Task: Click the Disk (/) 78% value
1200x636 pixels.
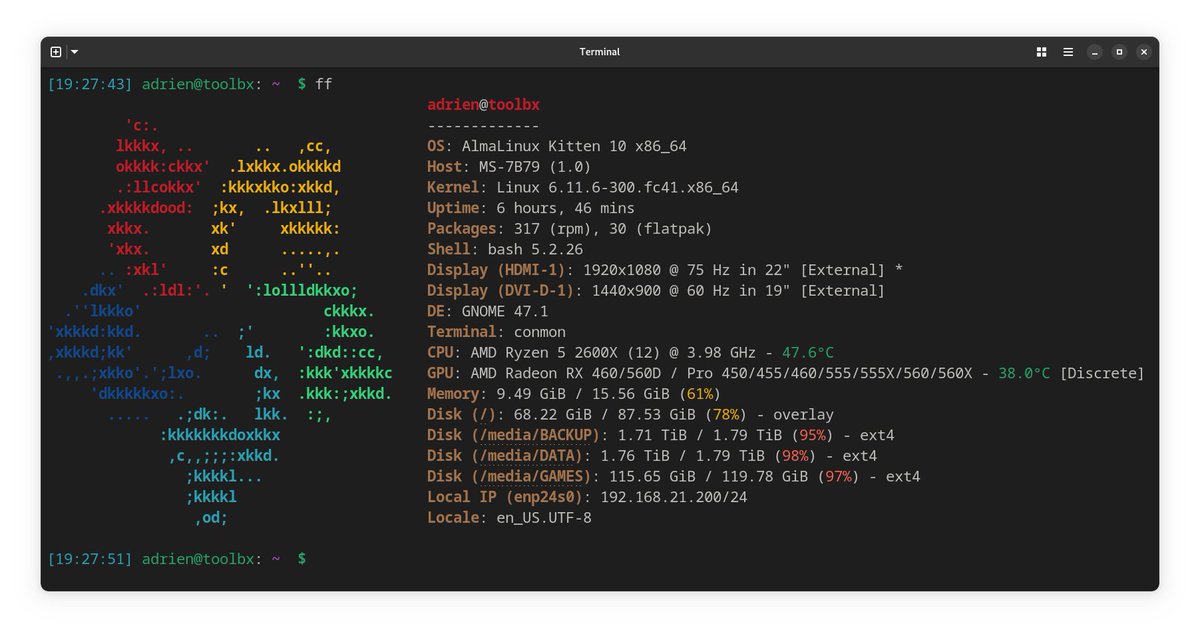Action: pyautogui.click(x=726, y=415)
